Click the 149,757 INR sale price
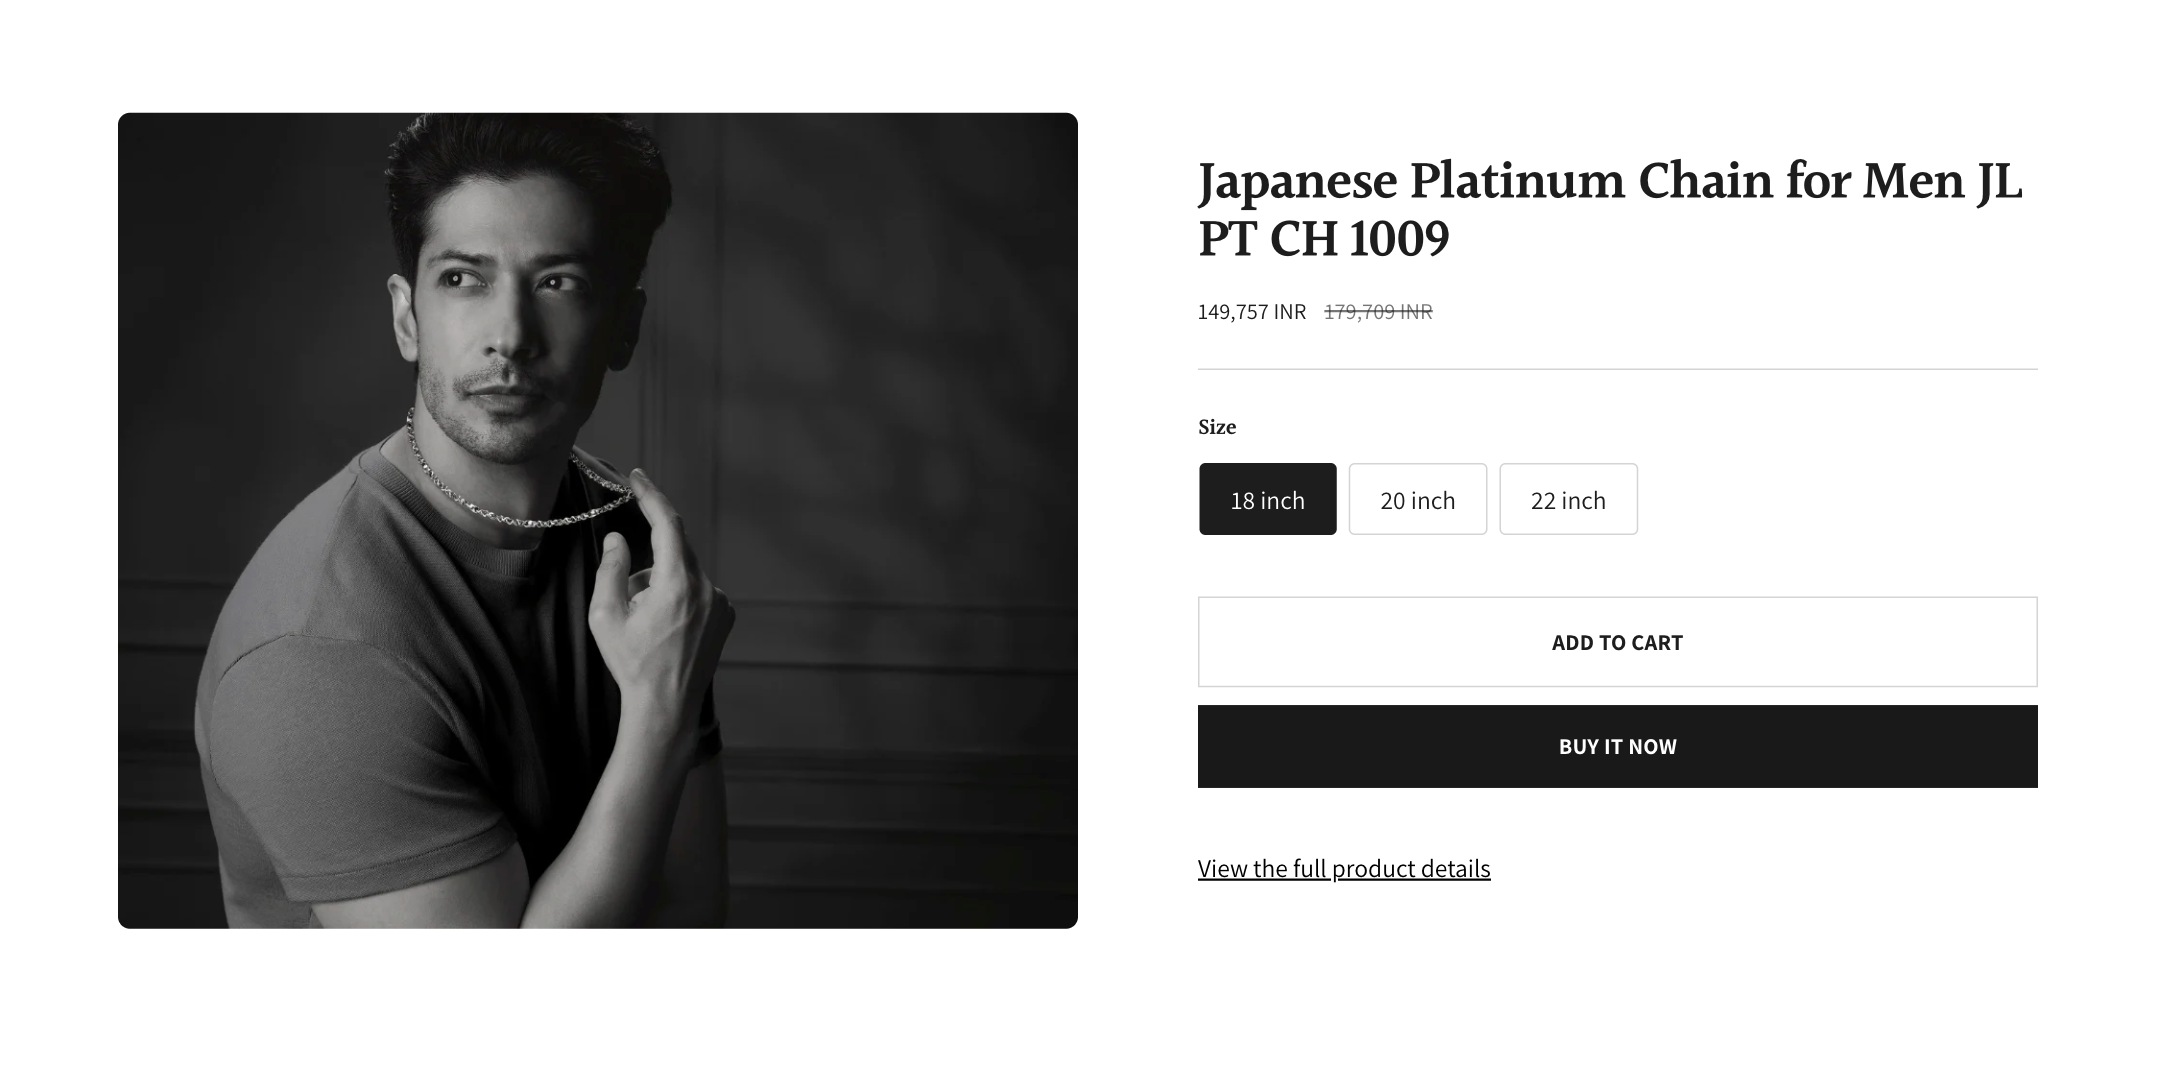Viewport: 2162px width, 1088px height. click(1252, 312)
